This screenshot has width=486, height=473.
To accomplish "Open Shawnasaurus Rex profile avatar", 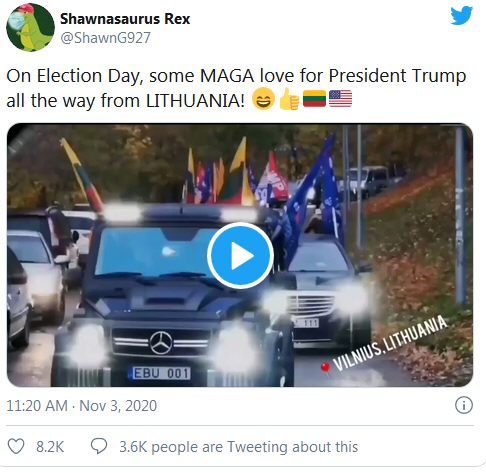I will (30, 27).
